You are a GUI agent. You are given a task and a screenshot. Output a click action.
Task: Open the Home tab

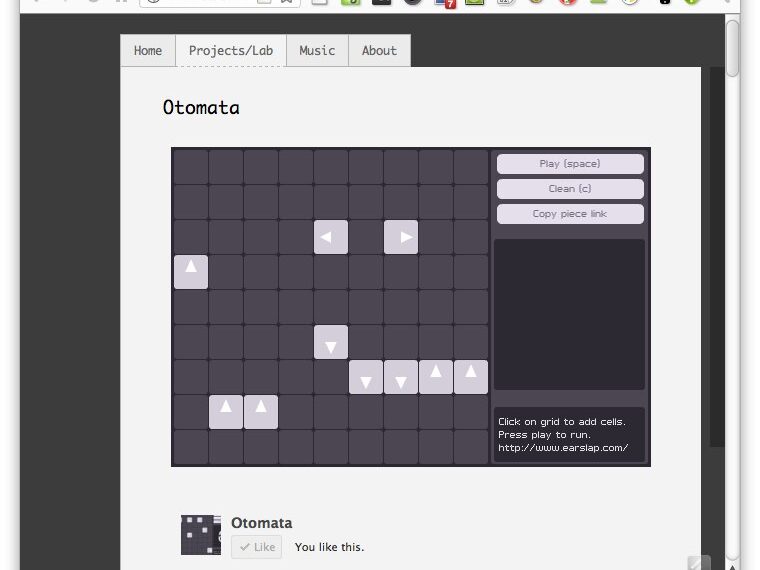pyautogui.click(x=148, y=51)
